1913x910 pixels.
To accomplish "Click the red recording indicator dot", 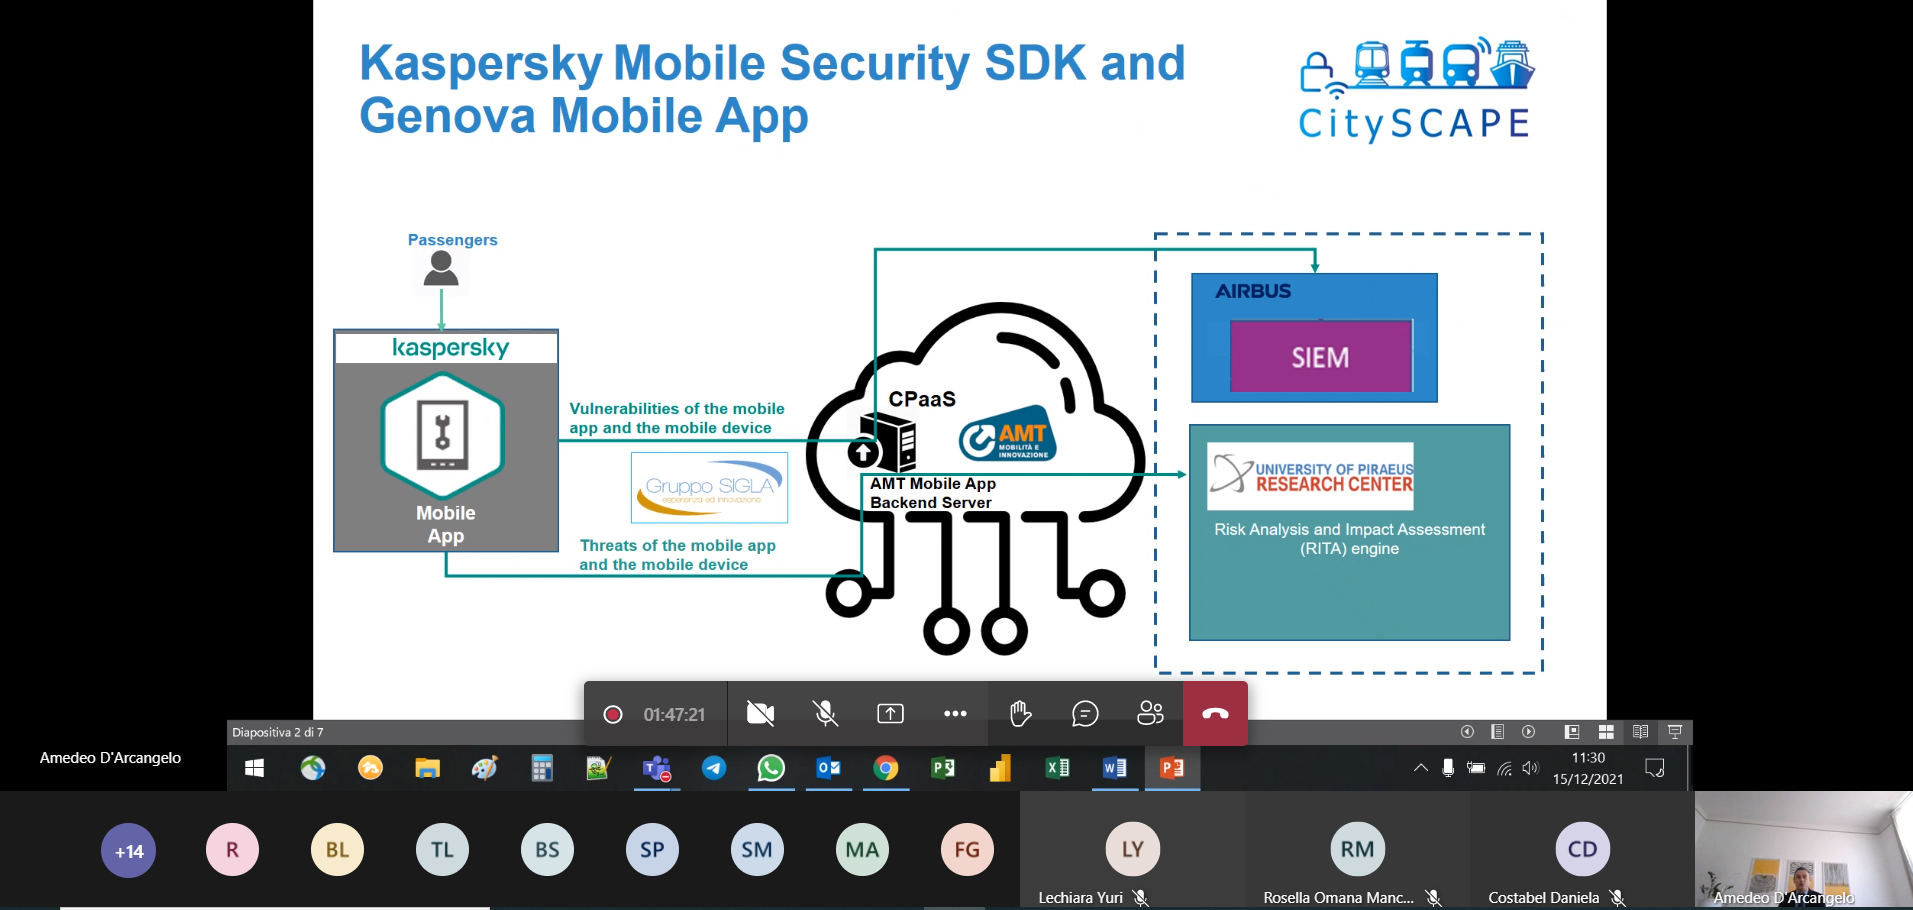I will tap(613, 714).
